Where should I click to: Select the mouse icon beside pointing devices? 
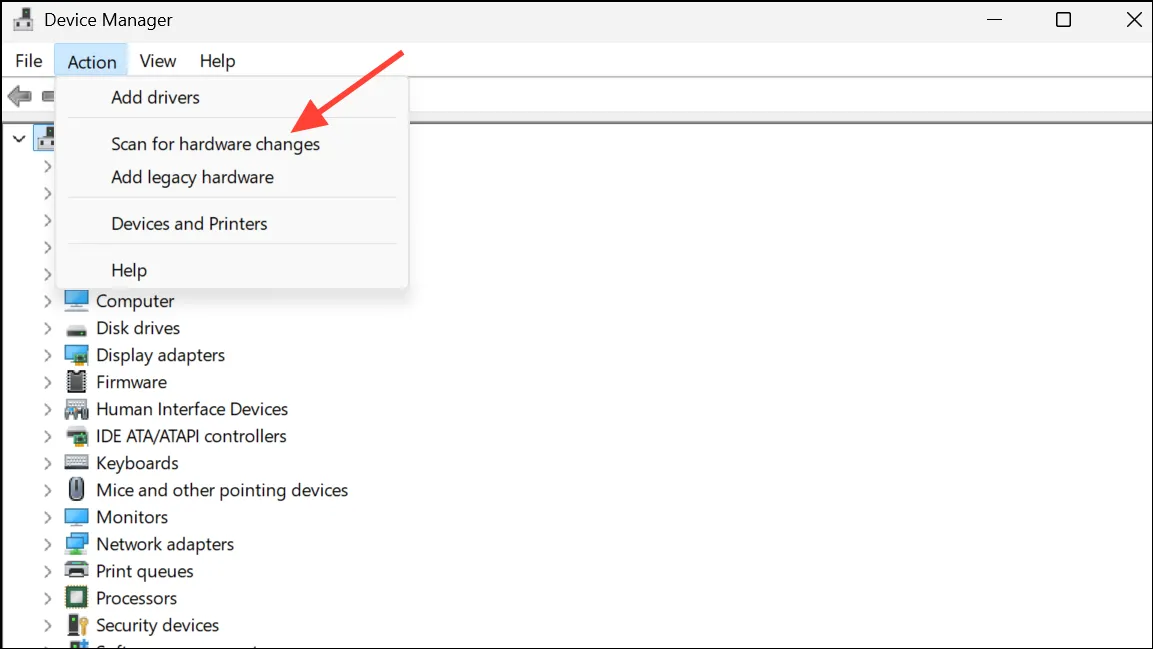click(x=76, y=490)
